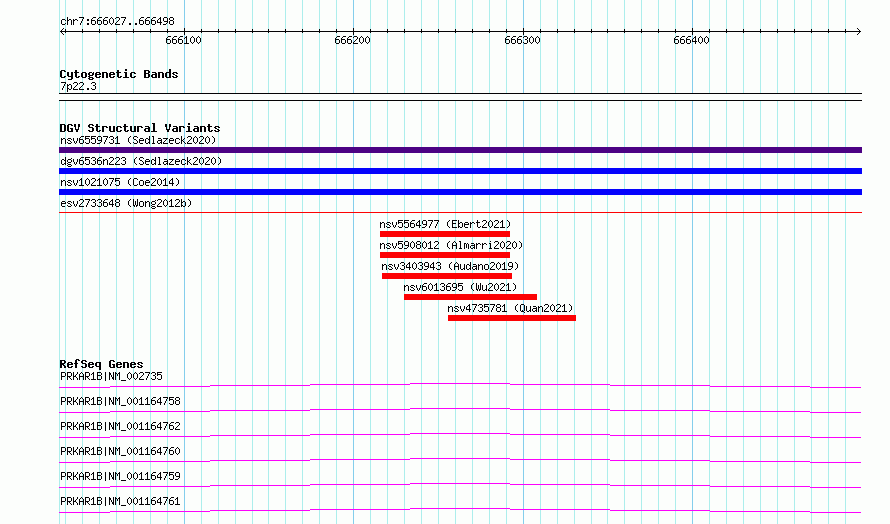Click the blue dgv6536n223 variant bar
The width and height of the screenshot is (890, 524).
(x=460, y=171)
